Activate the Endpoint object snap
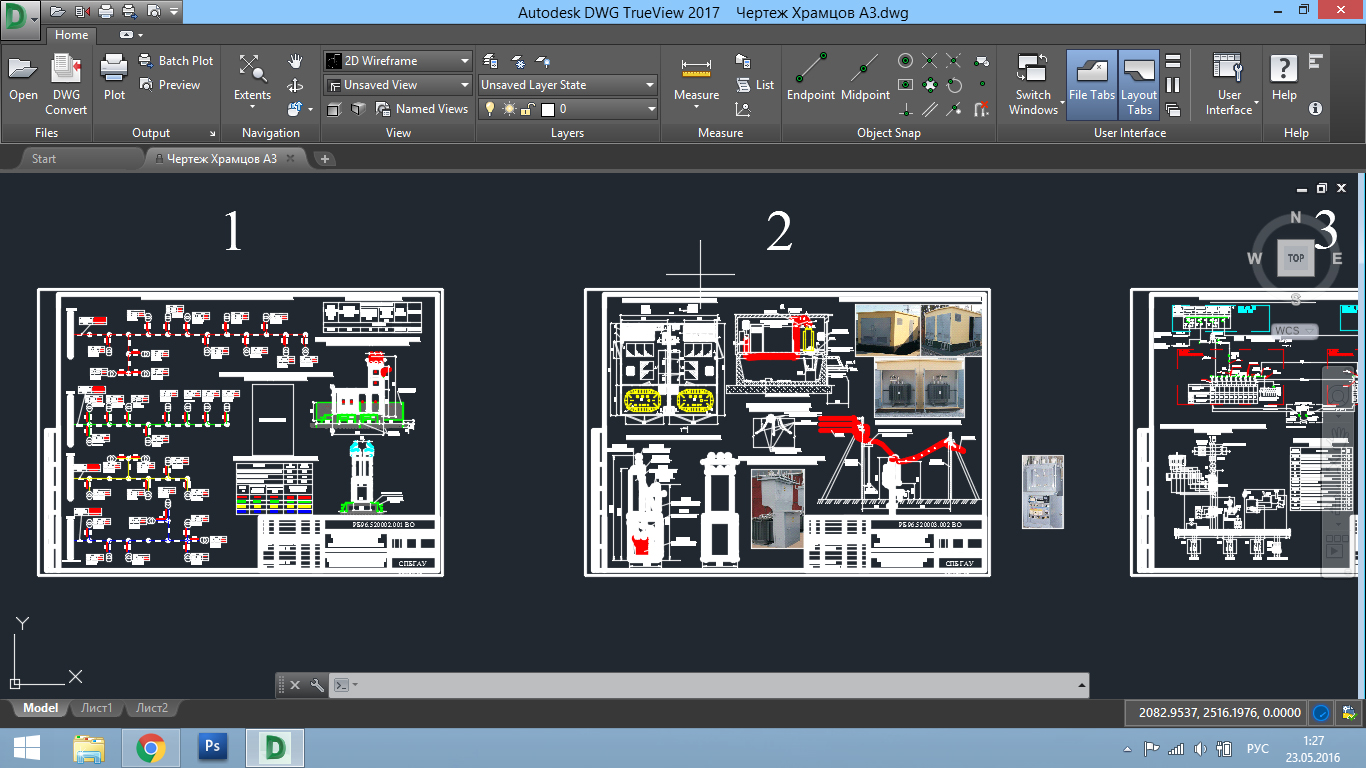Screen dimensions: 1366x768 (x=810, y=78)
